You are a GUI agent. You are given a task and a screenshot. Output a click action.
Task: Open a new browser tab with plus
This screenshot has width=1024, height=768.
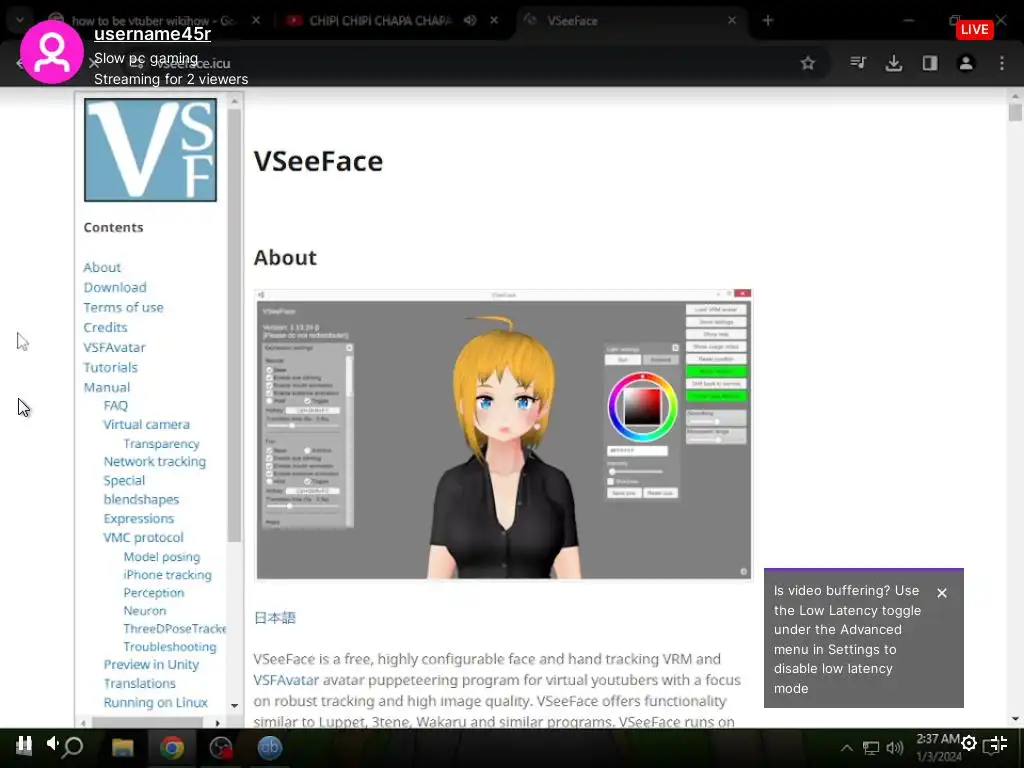(x=768, y=21)
